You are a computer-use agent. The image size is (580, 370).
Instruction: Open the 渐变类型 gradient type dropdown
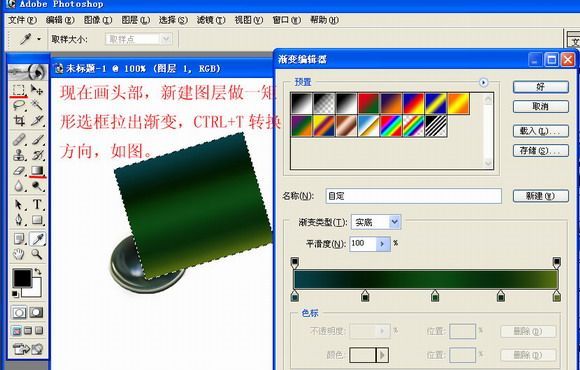click(x=395, y=222)
